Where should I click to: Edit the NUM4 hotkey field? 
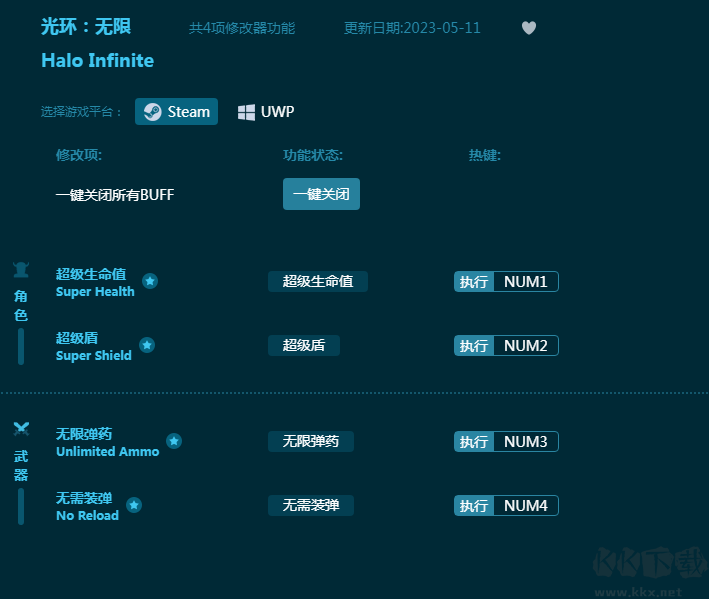[526, 506]
